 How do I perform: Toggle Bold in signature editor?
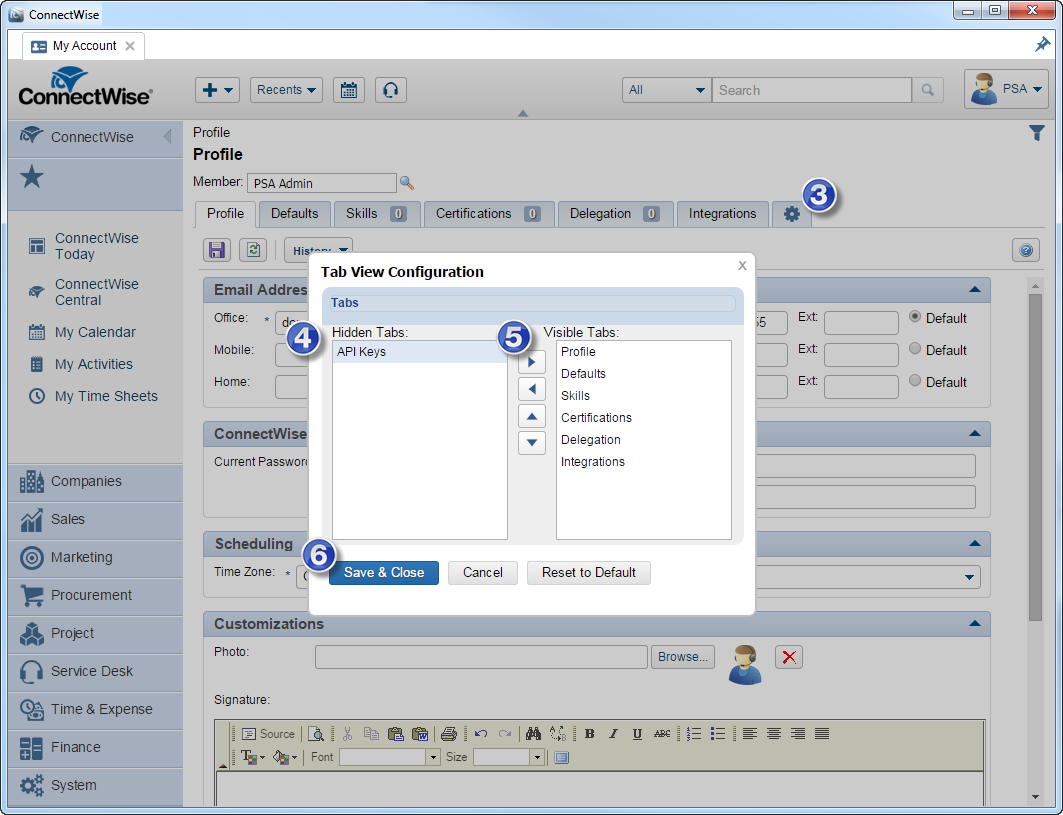(x=590, y=734)
